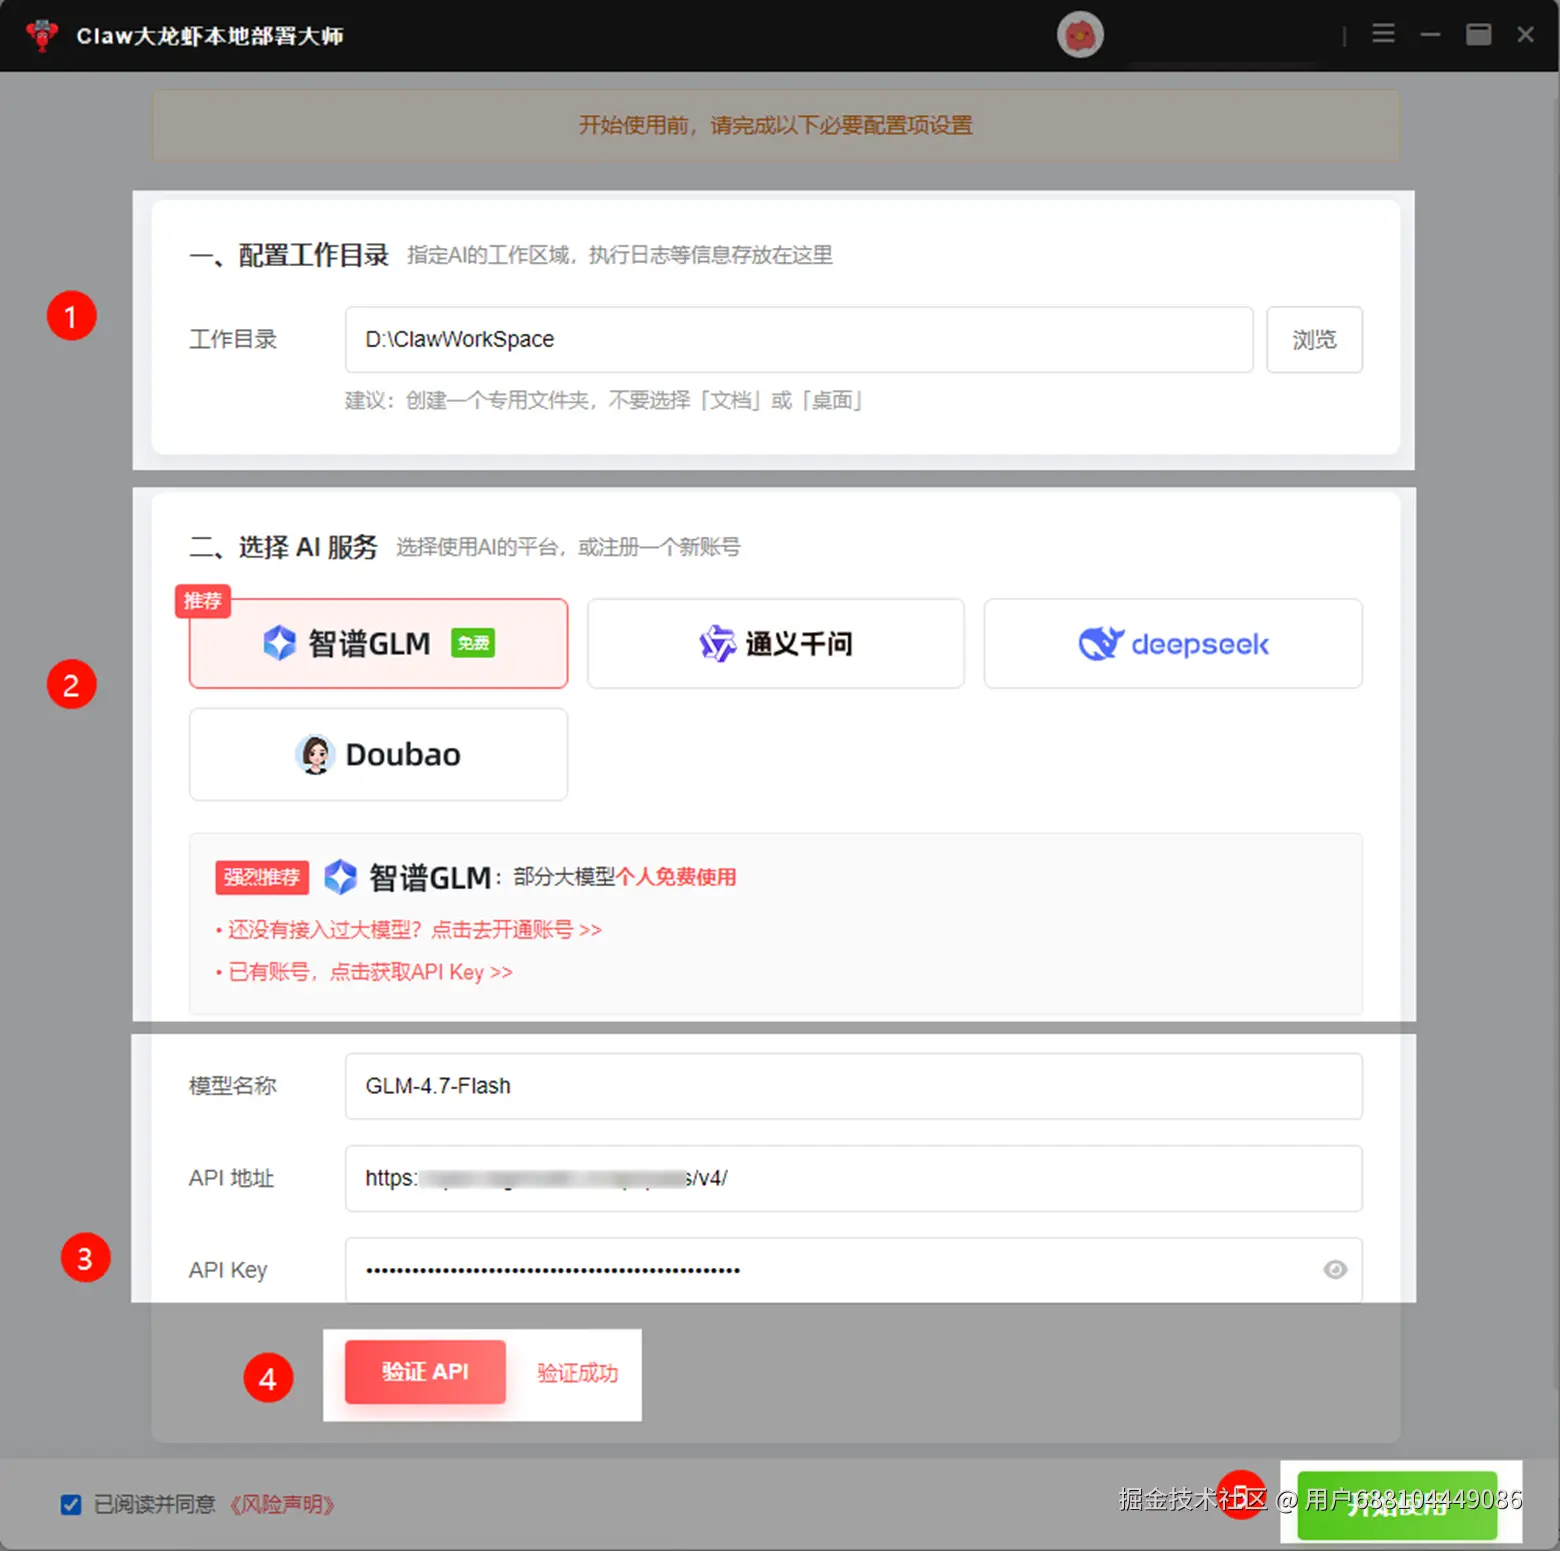The width and height of the screenshot is (1560, 1551).
Task: Click the 验证 API button
Action: [425, 1372]
